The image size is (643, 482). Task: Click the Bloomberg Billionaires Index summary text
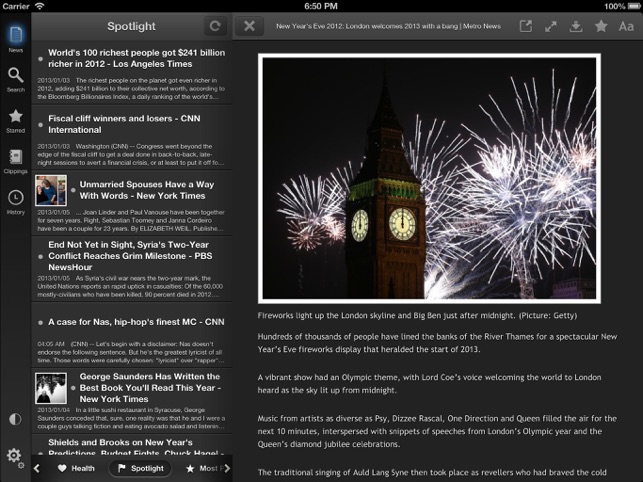131,89
